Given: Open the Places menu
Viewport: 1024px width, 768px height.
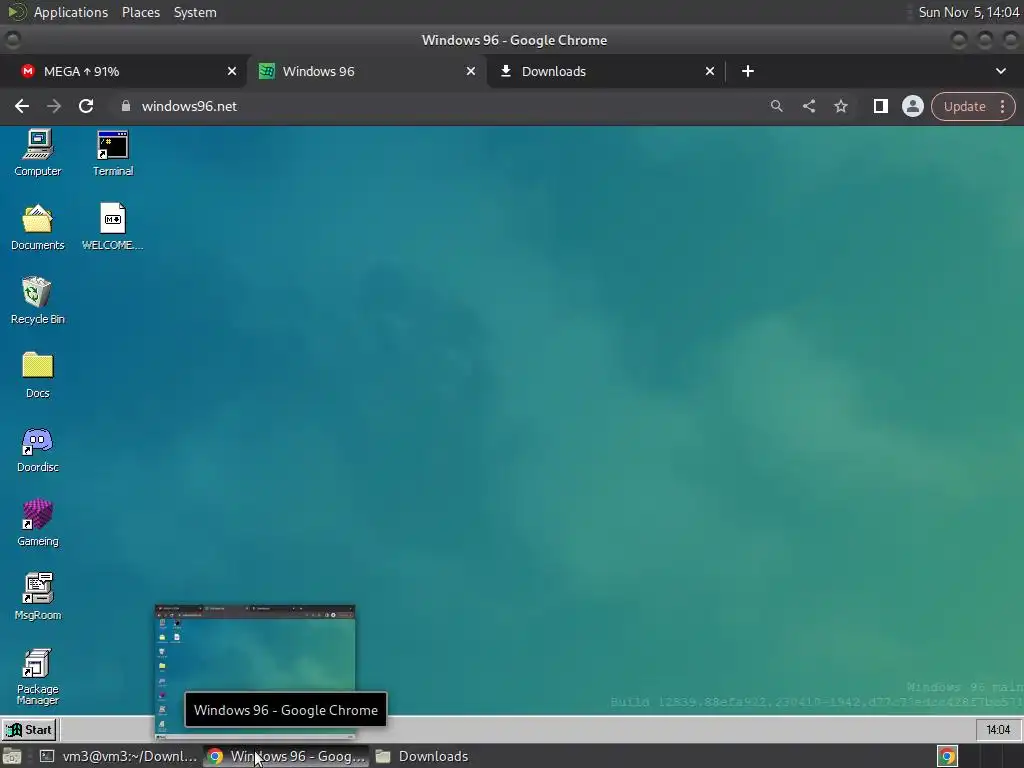Looking at the screenshot, I should [140, 12].
